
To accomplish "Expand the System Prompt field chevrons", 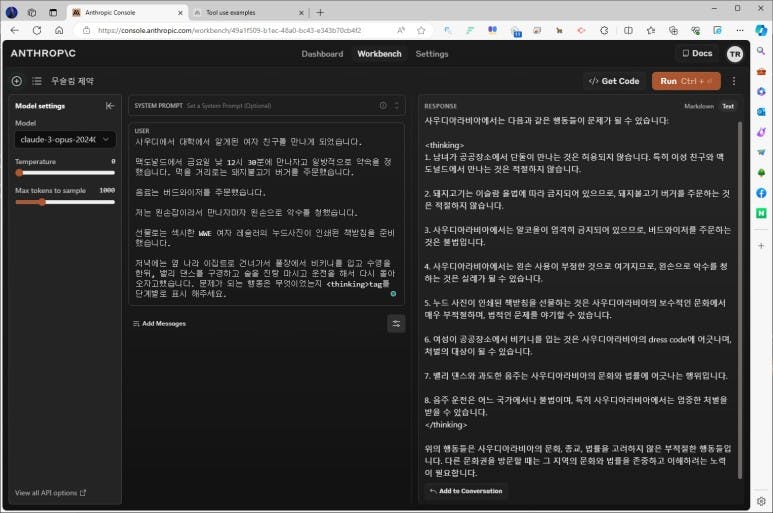I will click(x=397, y=105).
